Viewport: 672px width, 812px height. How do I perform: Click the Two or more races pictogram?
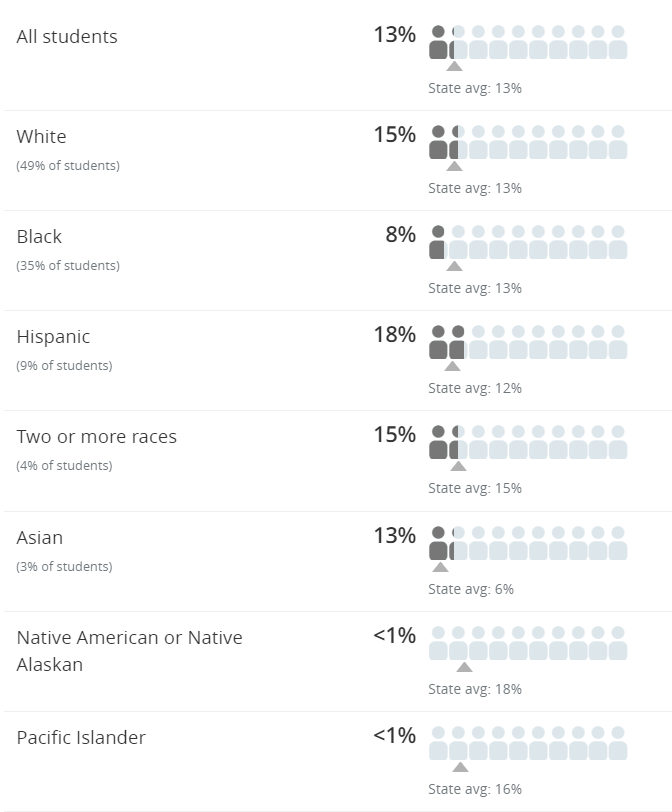(x=528, y=443)
